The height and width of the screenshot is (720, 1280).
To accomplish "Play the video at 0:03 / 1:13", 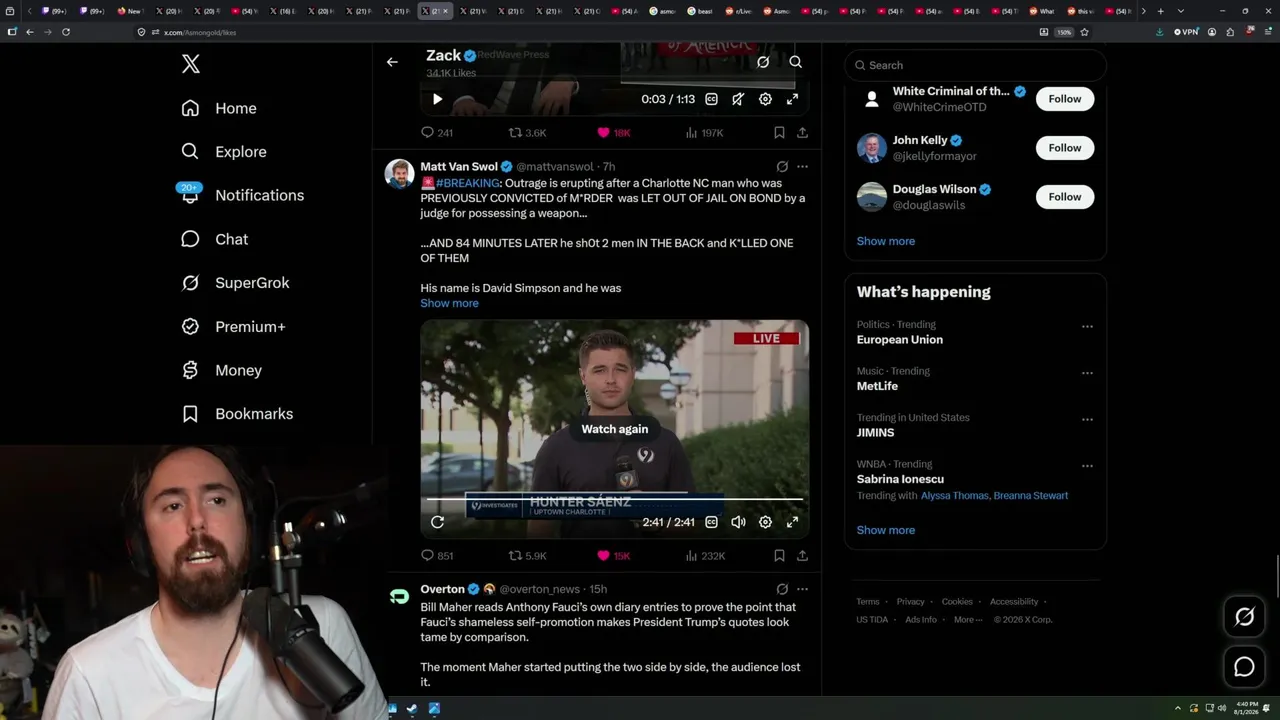I will 437,99.
